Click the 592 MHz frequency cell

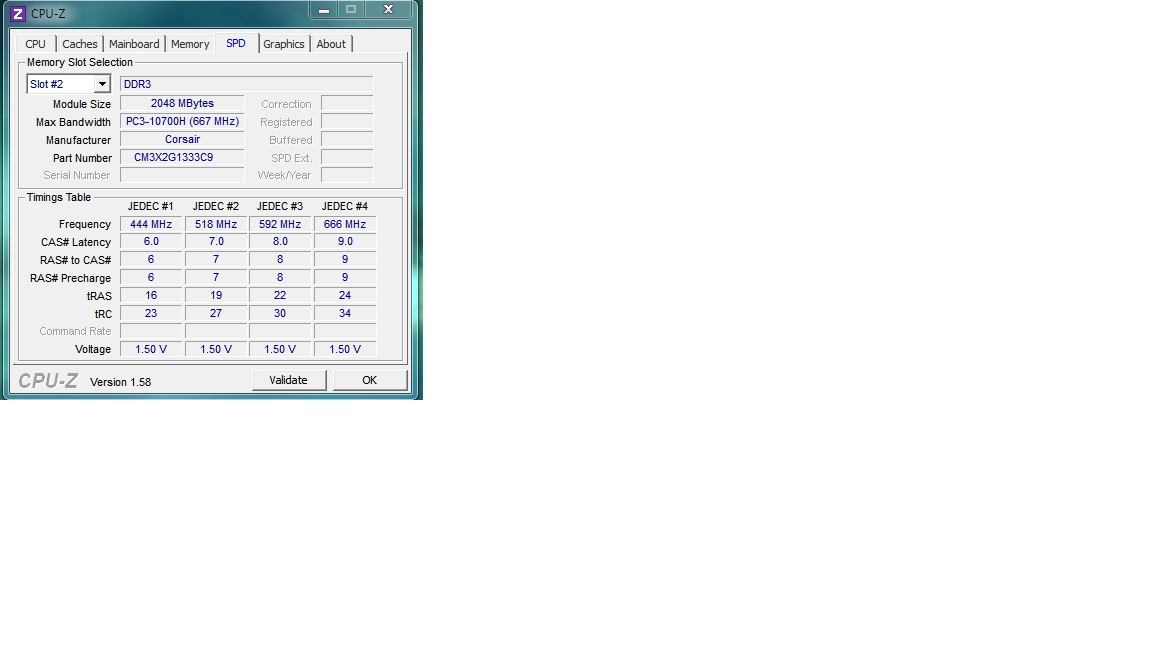pos(280,224)
